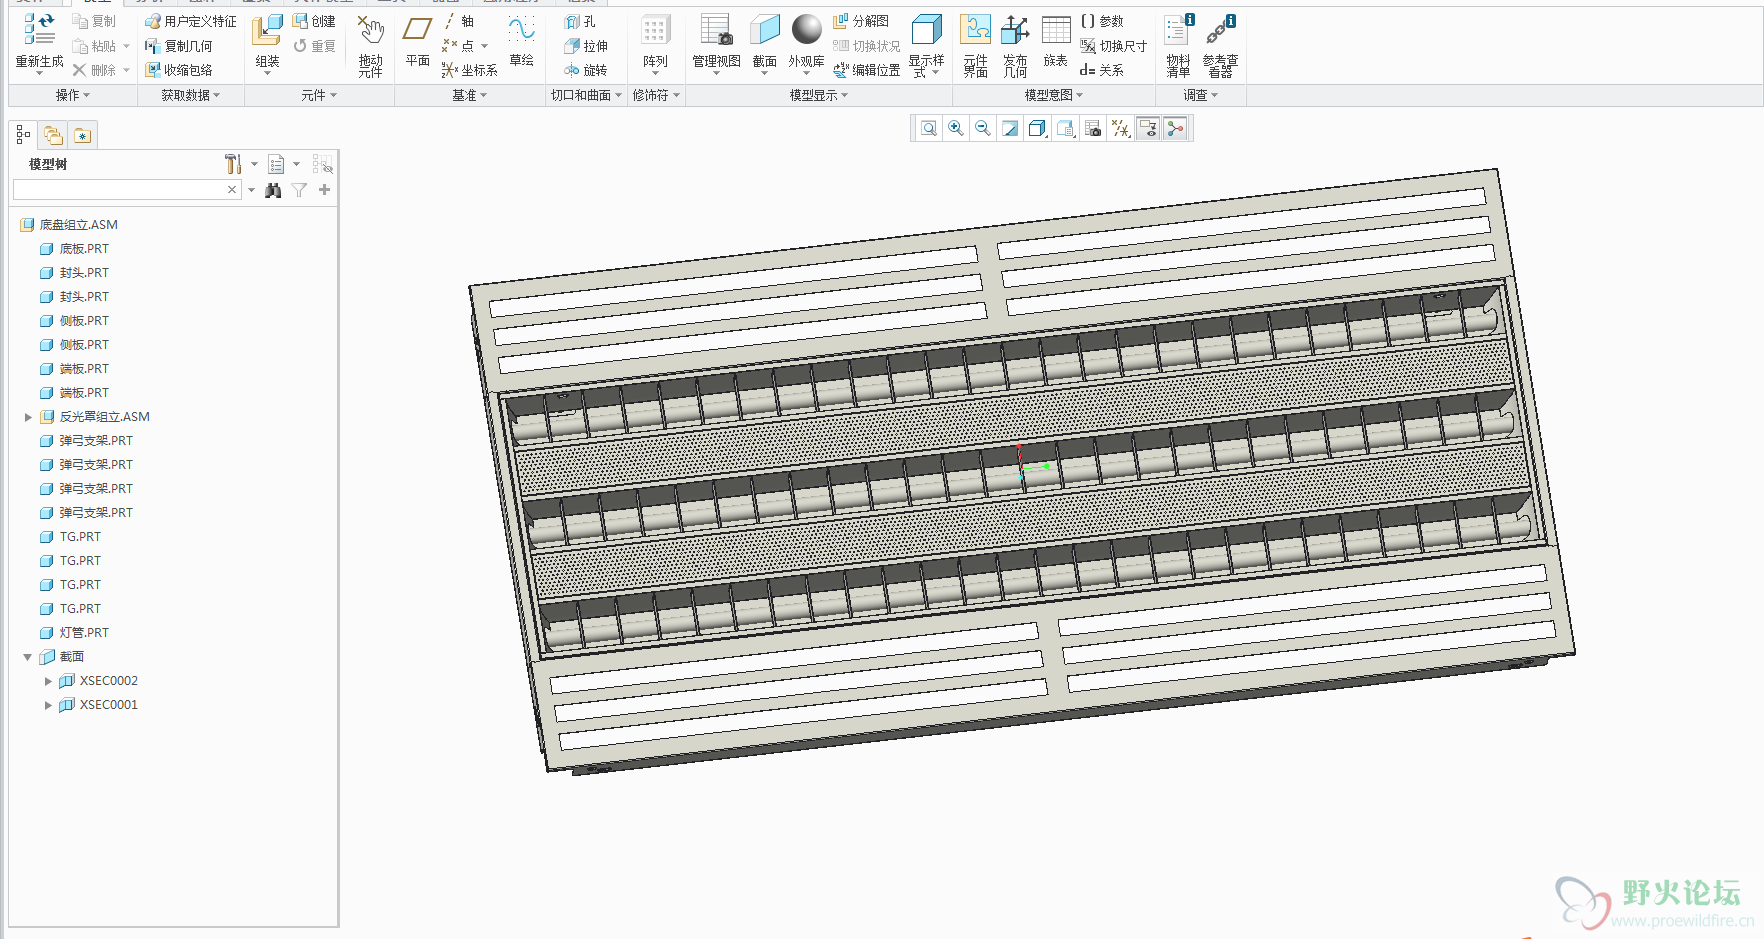
Task: Select 底板.PRT in model tree
Action: click(x=74, y=249)
